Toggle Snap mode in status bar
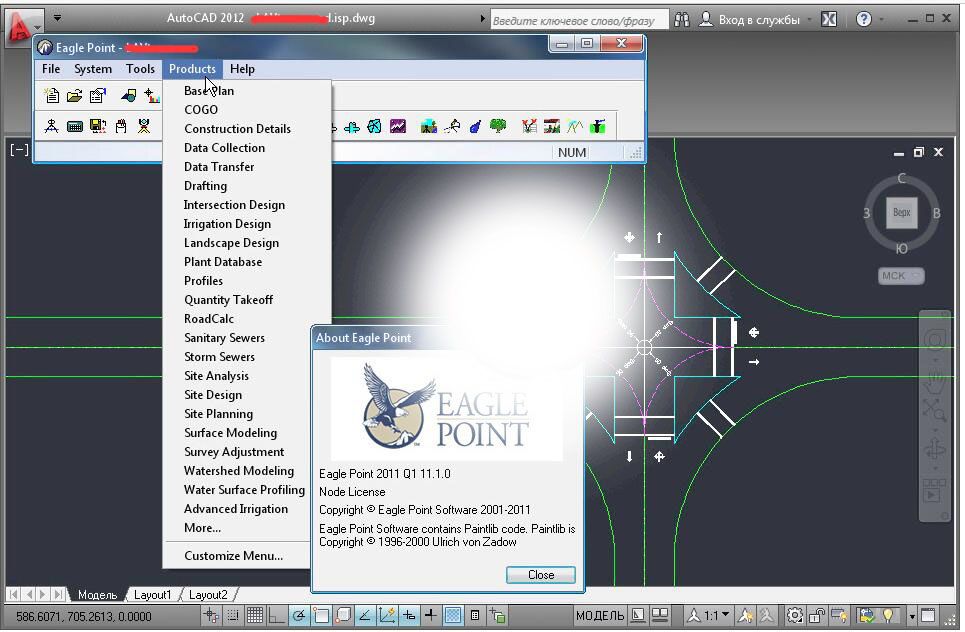 [233, 615]
